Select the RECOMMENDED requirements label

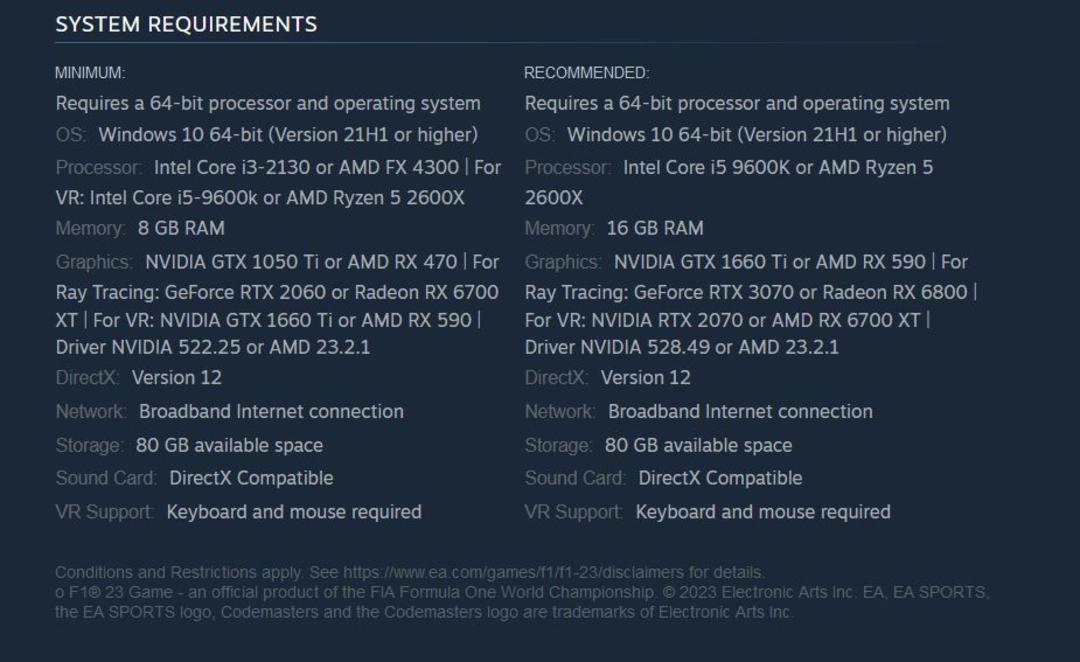pos(587,73)
